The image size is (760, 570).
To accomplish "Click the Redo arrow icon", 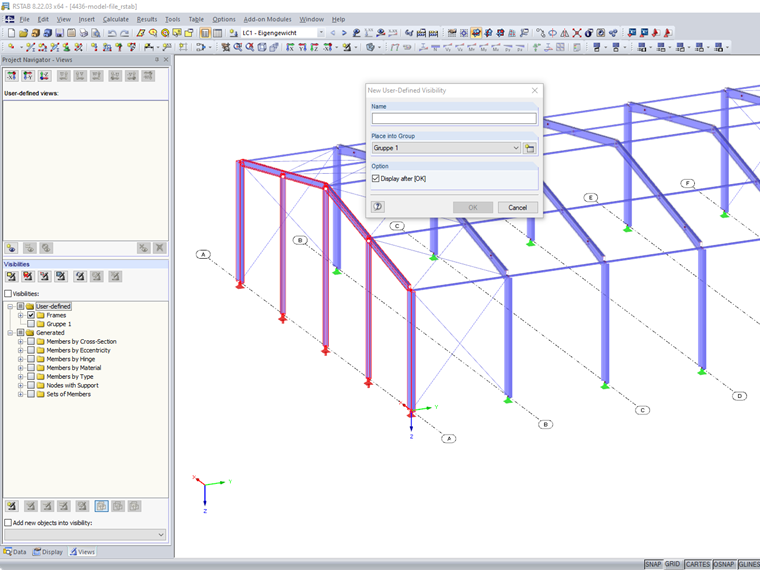I will (125, 33).
